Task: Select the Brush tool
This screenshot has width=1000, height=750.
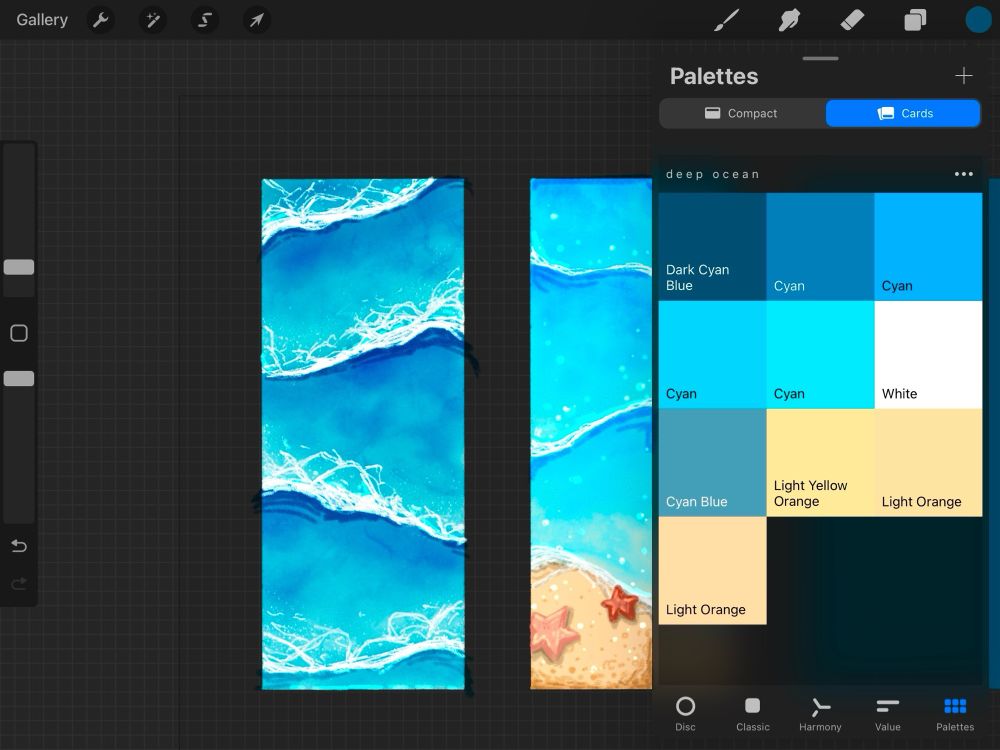Action: 727,20
